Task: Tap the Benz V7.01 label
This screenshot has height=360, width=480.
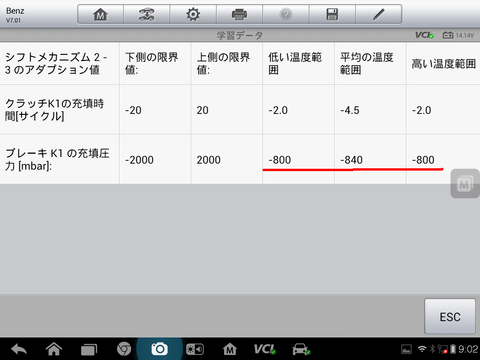Action: 15,15
